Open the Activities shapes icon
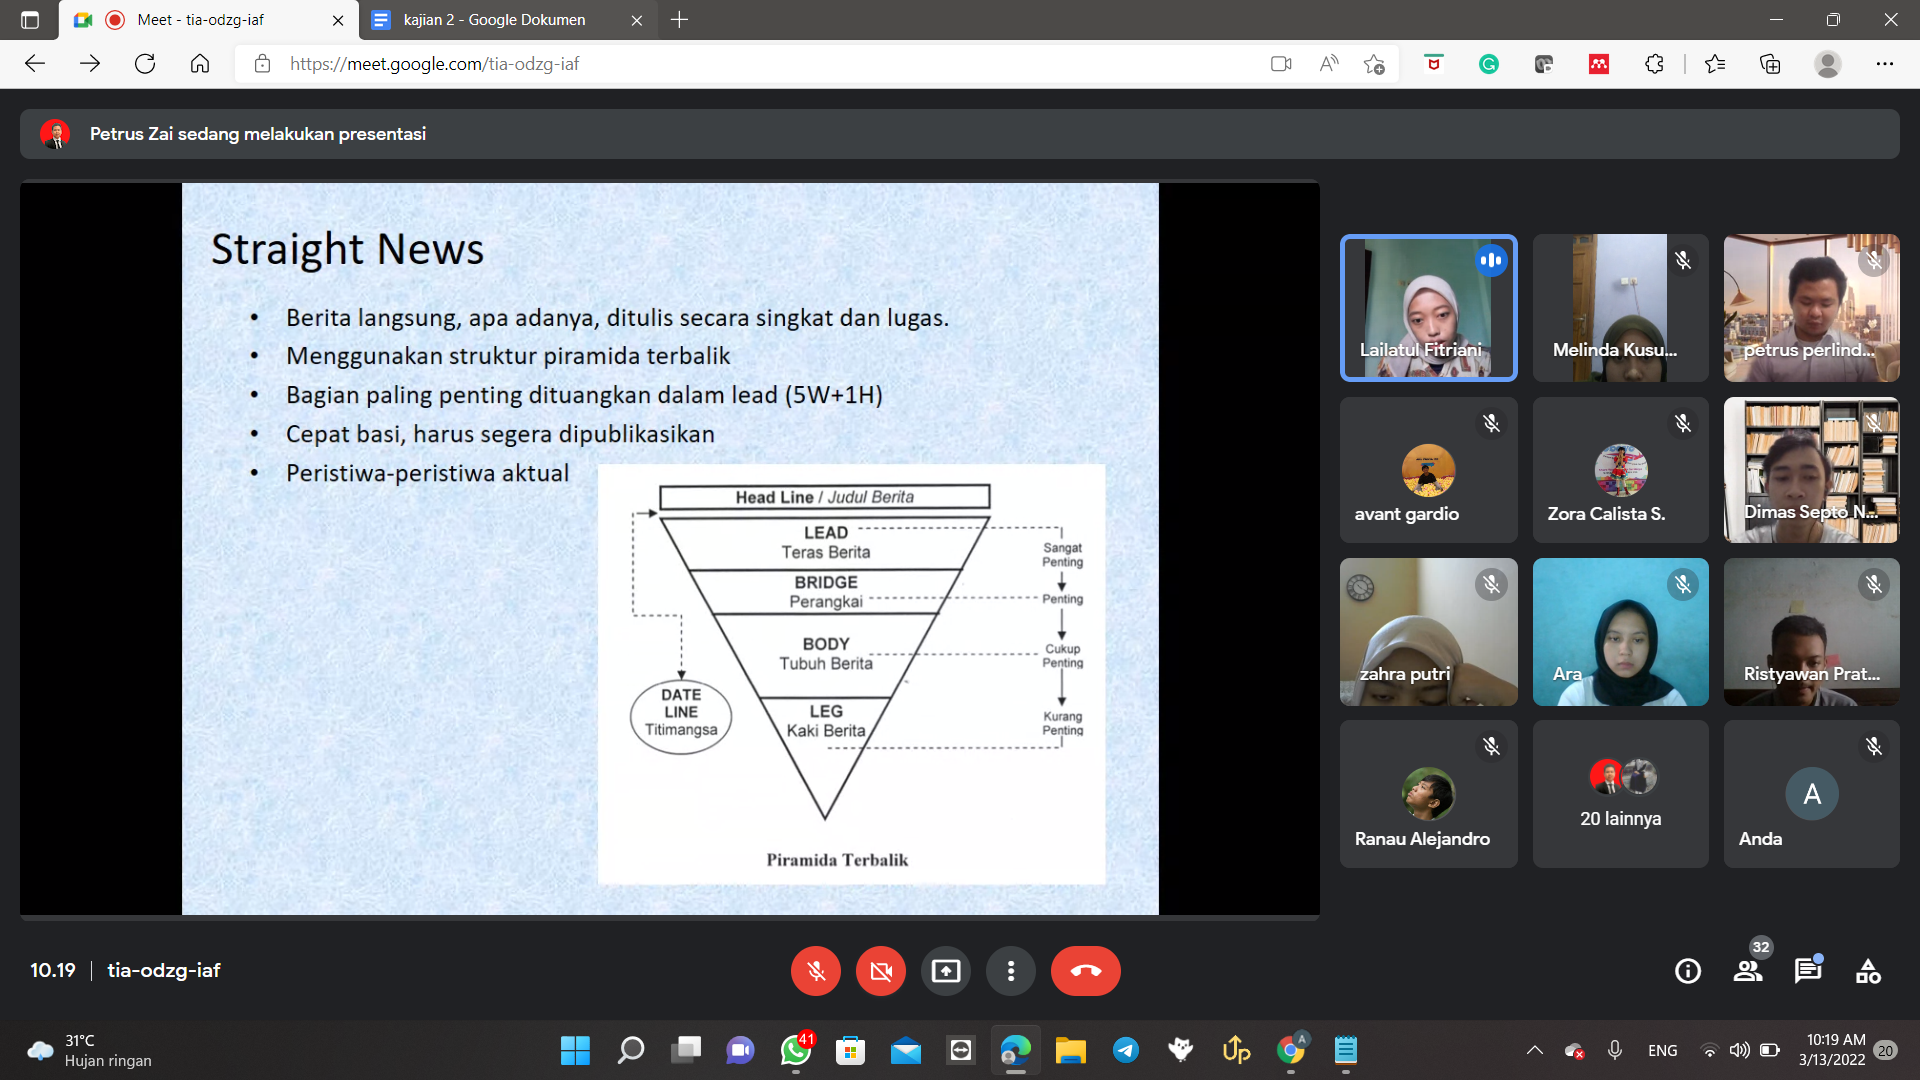This screenshot has width=1920, height=1080. [x=1867, y=971]
